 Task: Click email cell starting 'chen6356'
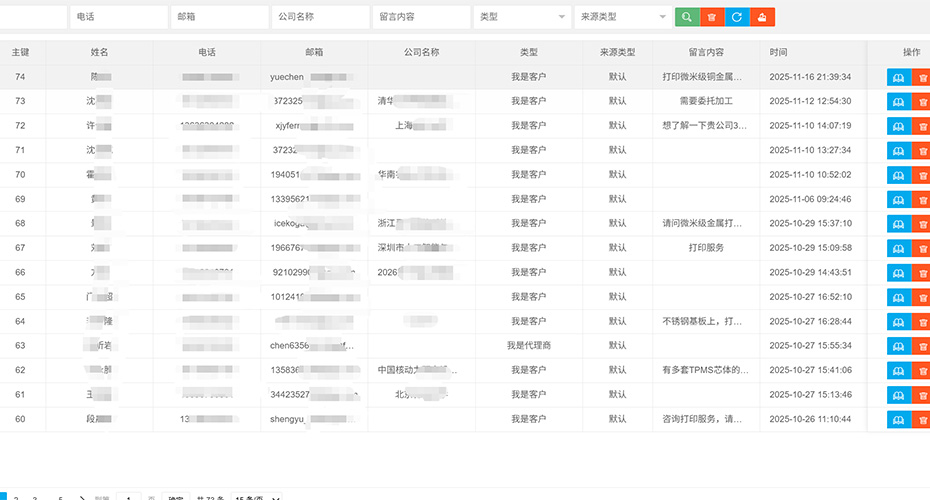pyautogui.click(x=312, y=346)
